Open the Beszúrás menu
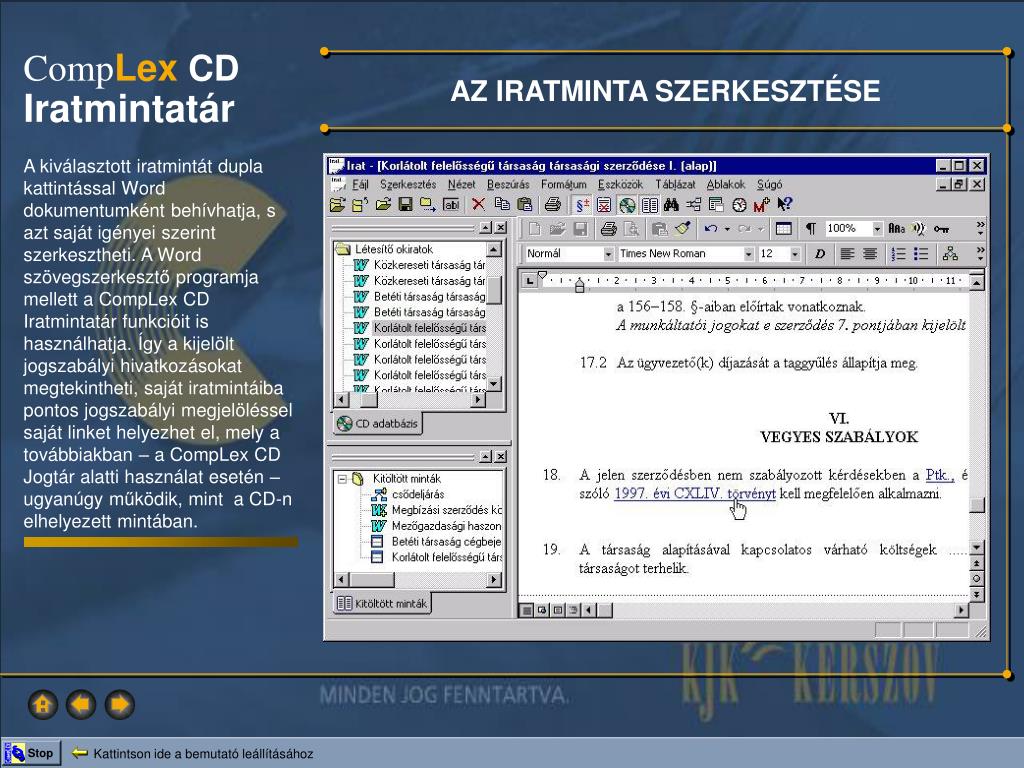The width and height of the screenshot is (1024, 768). point(507,185)
